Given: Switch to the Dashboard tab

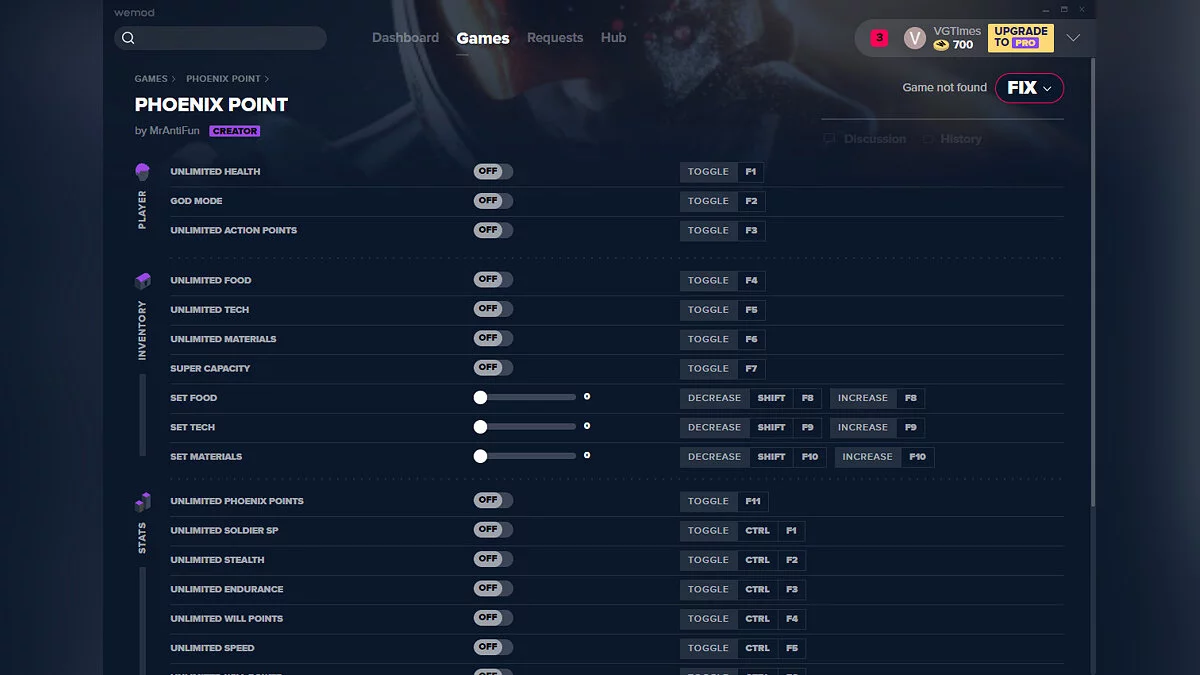Looking at the screenshot, I should (405, 38).
